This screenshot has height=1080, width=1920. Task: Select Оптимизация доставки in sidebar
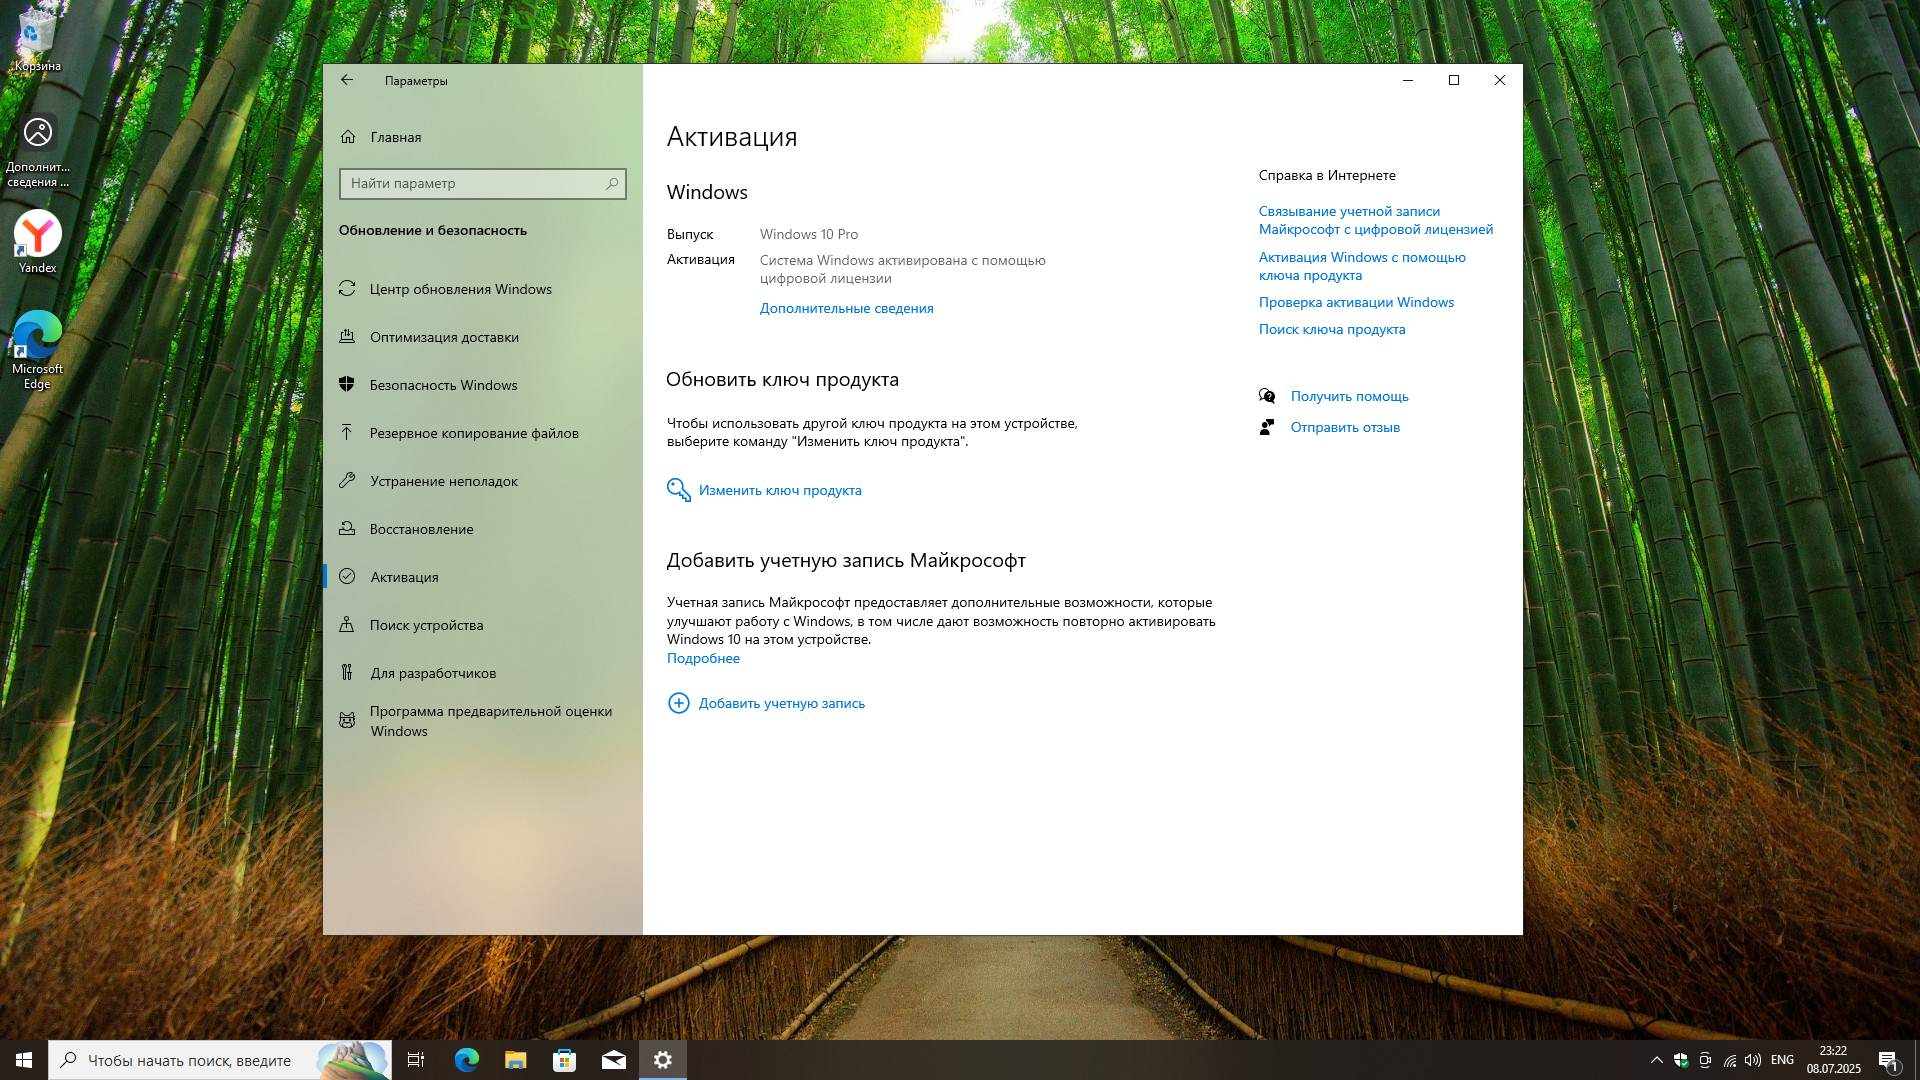[x=444, y=337]
